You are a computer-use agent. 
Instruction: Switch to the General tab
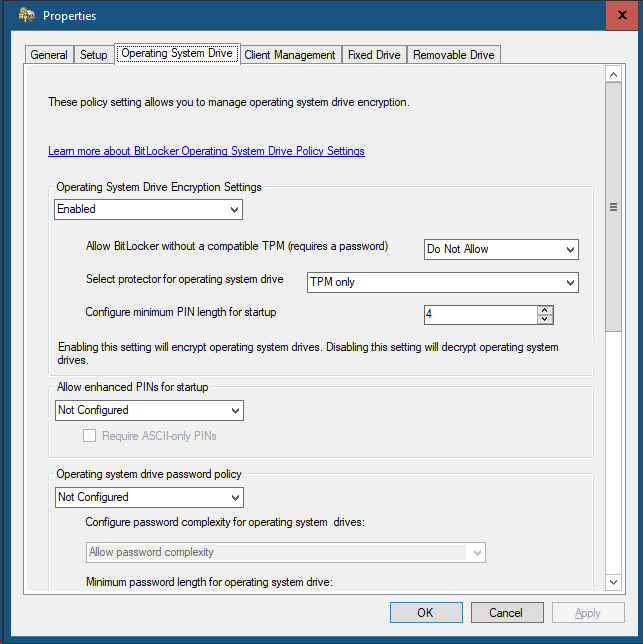[49, 55]
